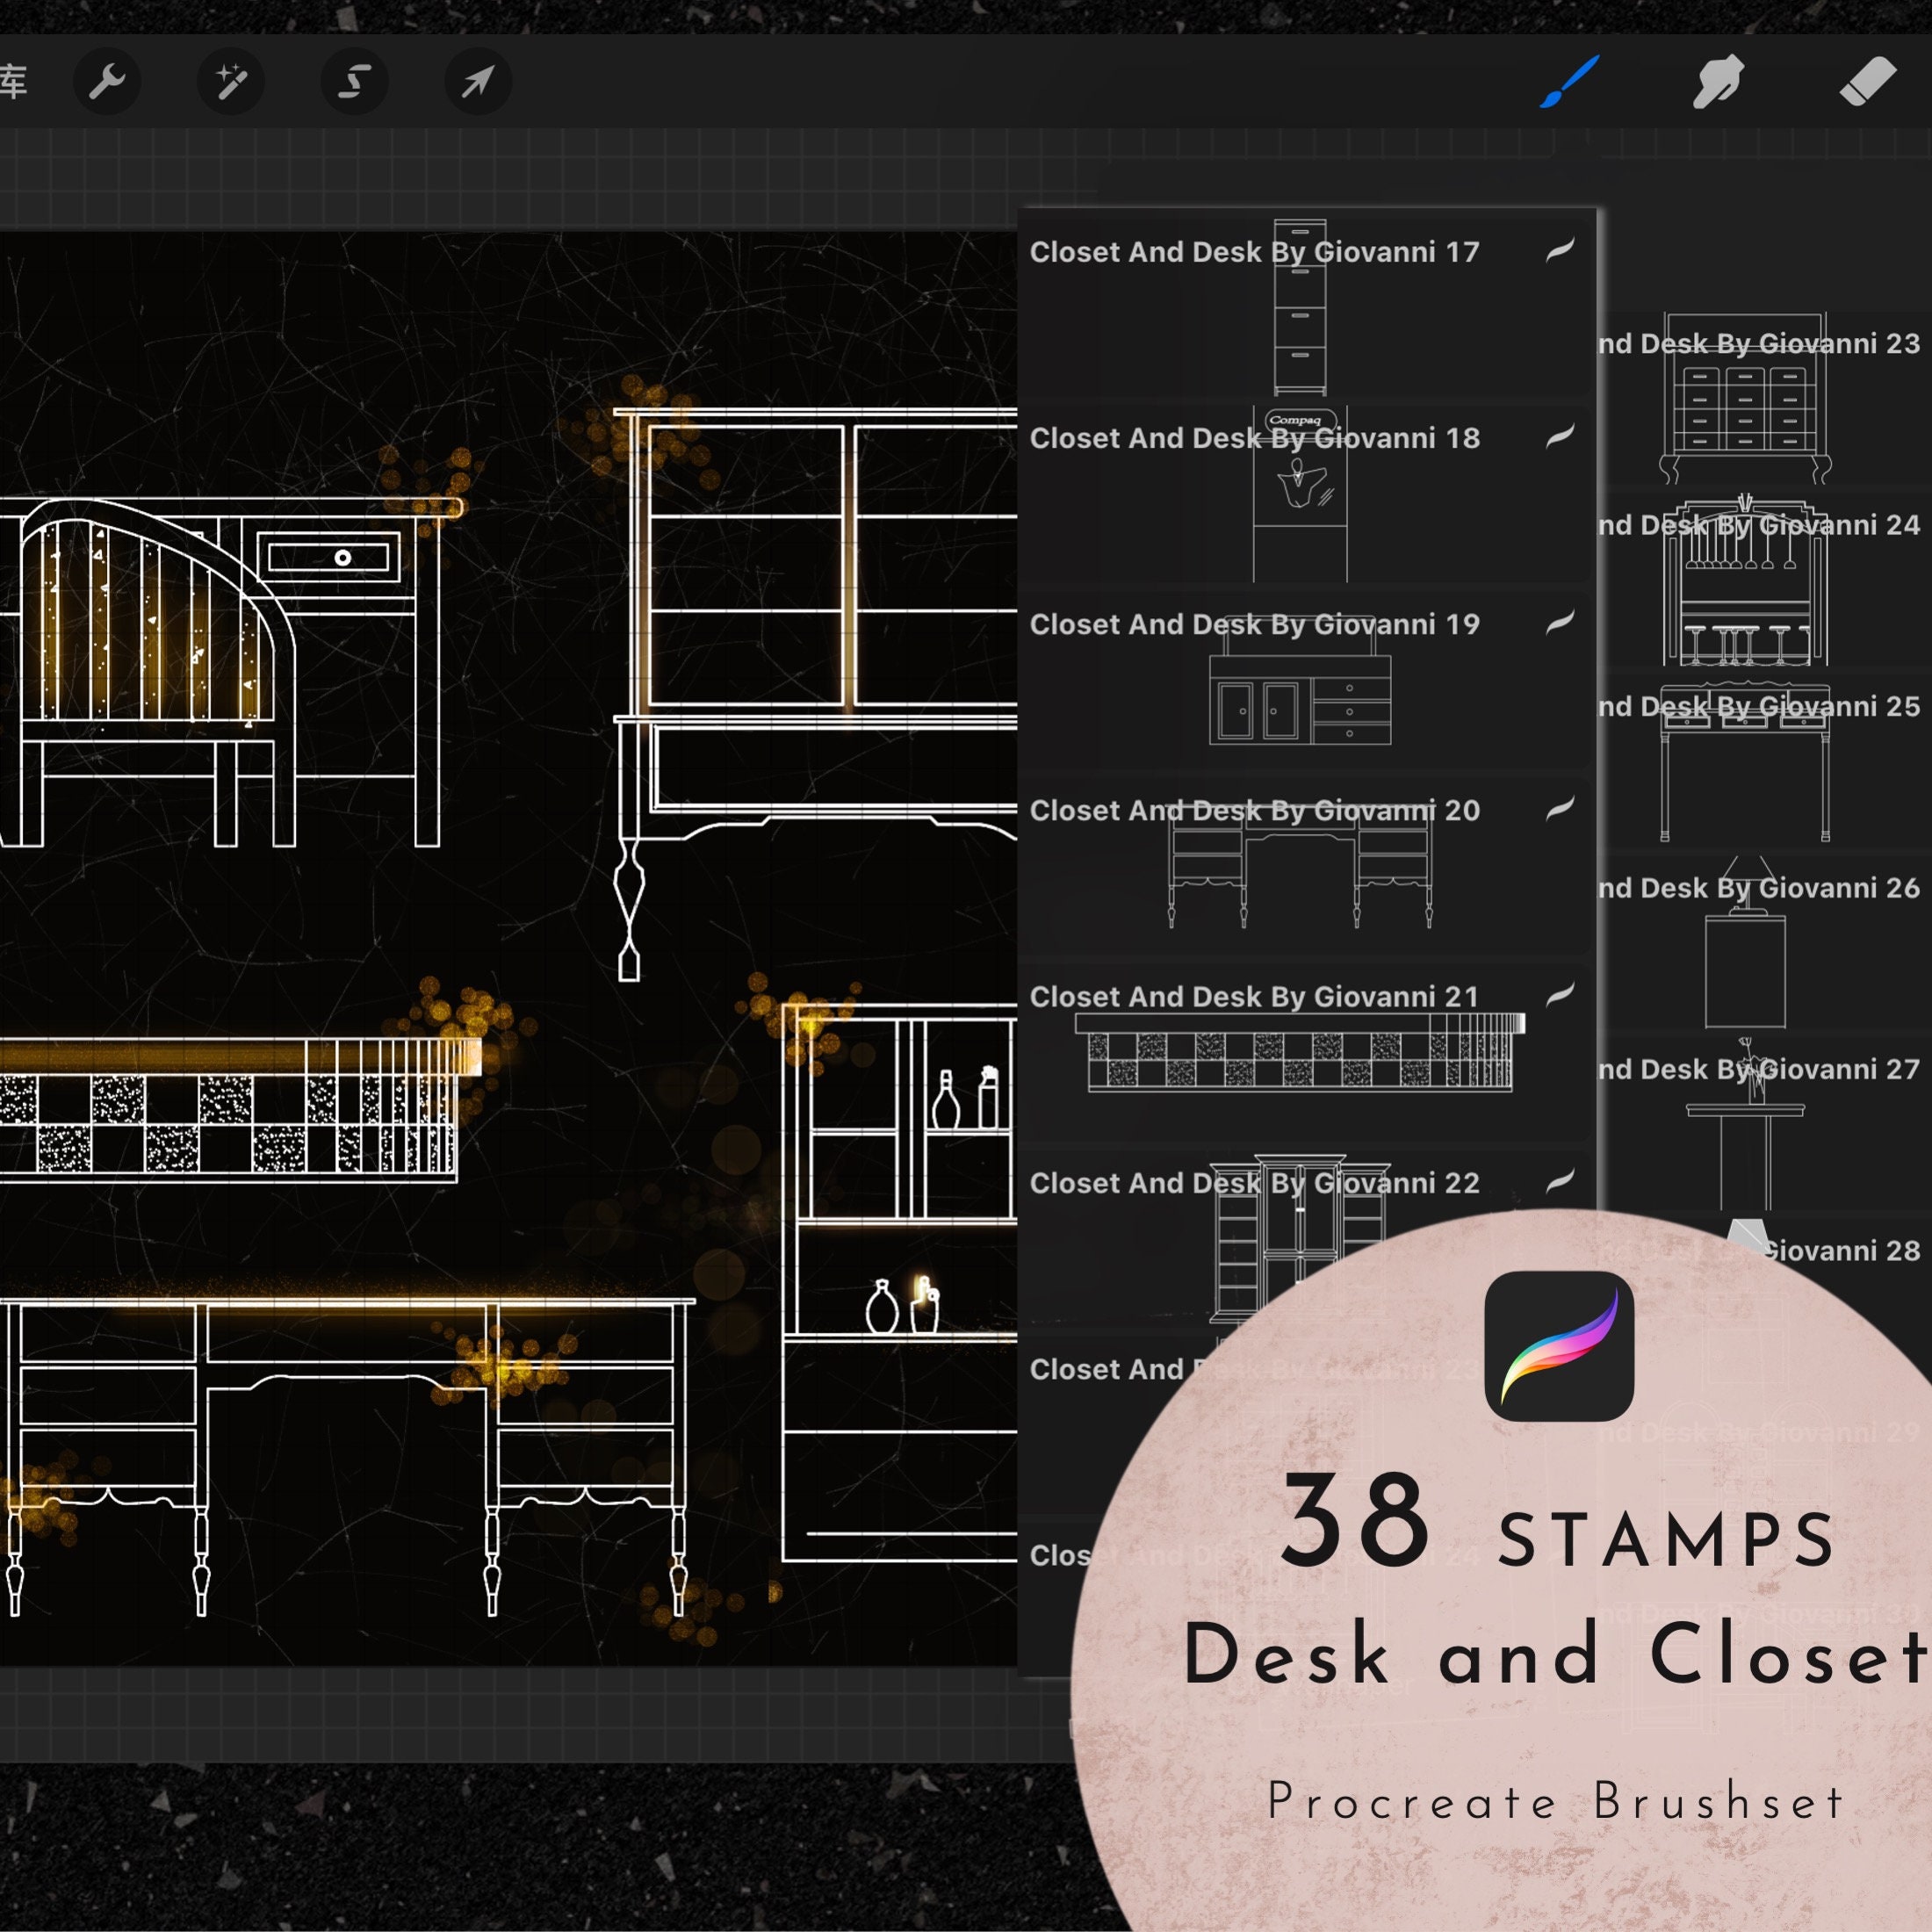Tap stroke icon beside Giovanni 17 brush
This screenshot has height=1932, width=1932.
(x=1560, y=249)
